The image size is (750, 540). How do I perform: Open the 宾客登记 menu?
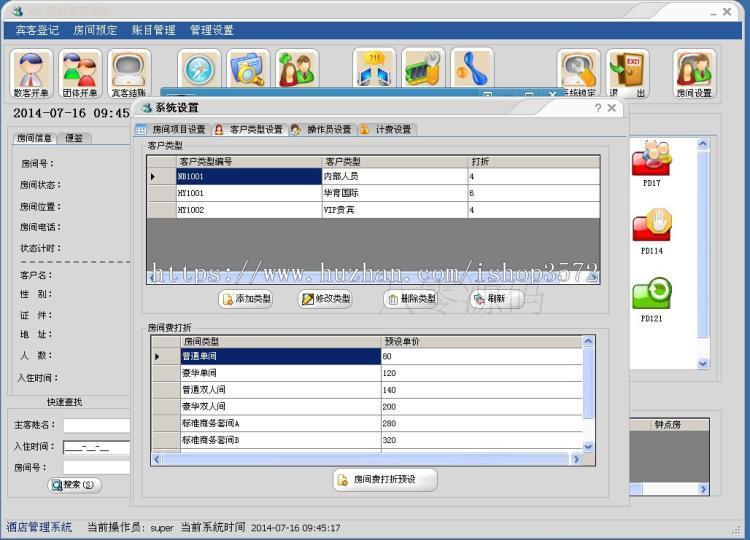tap(37, 30)
